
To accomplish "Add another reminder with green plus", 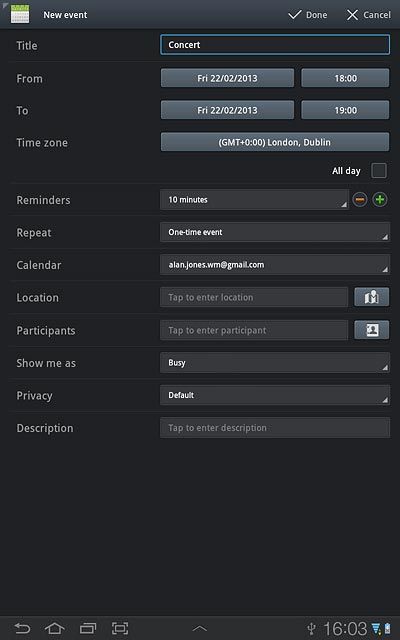I will pos(380,200).
